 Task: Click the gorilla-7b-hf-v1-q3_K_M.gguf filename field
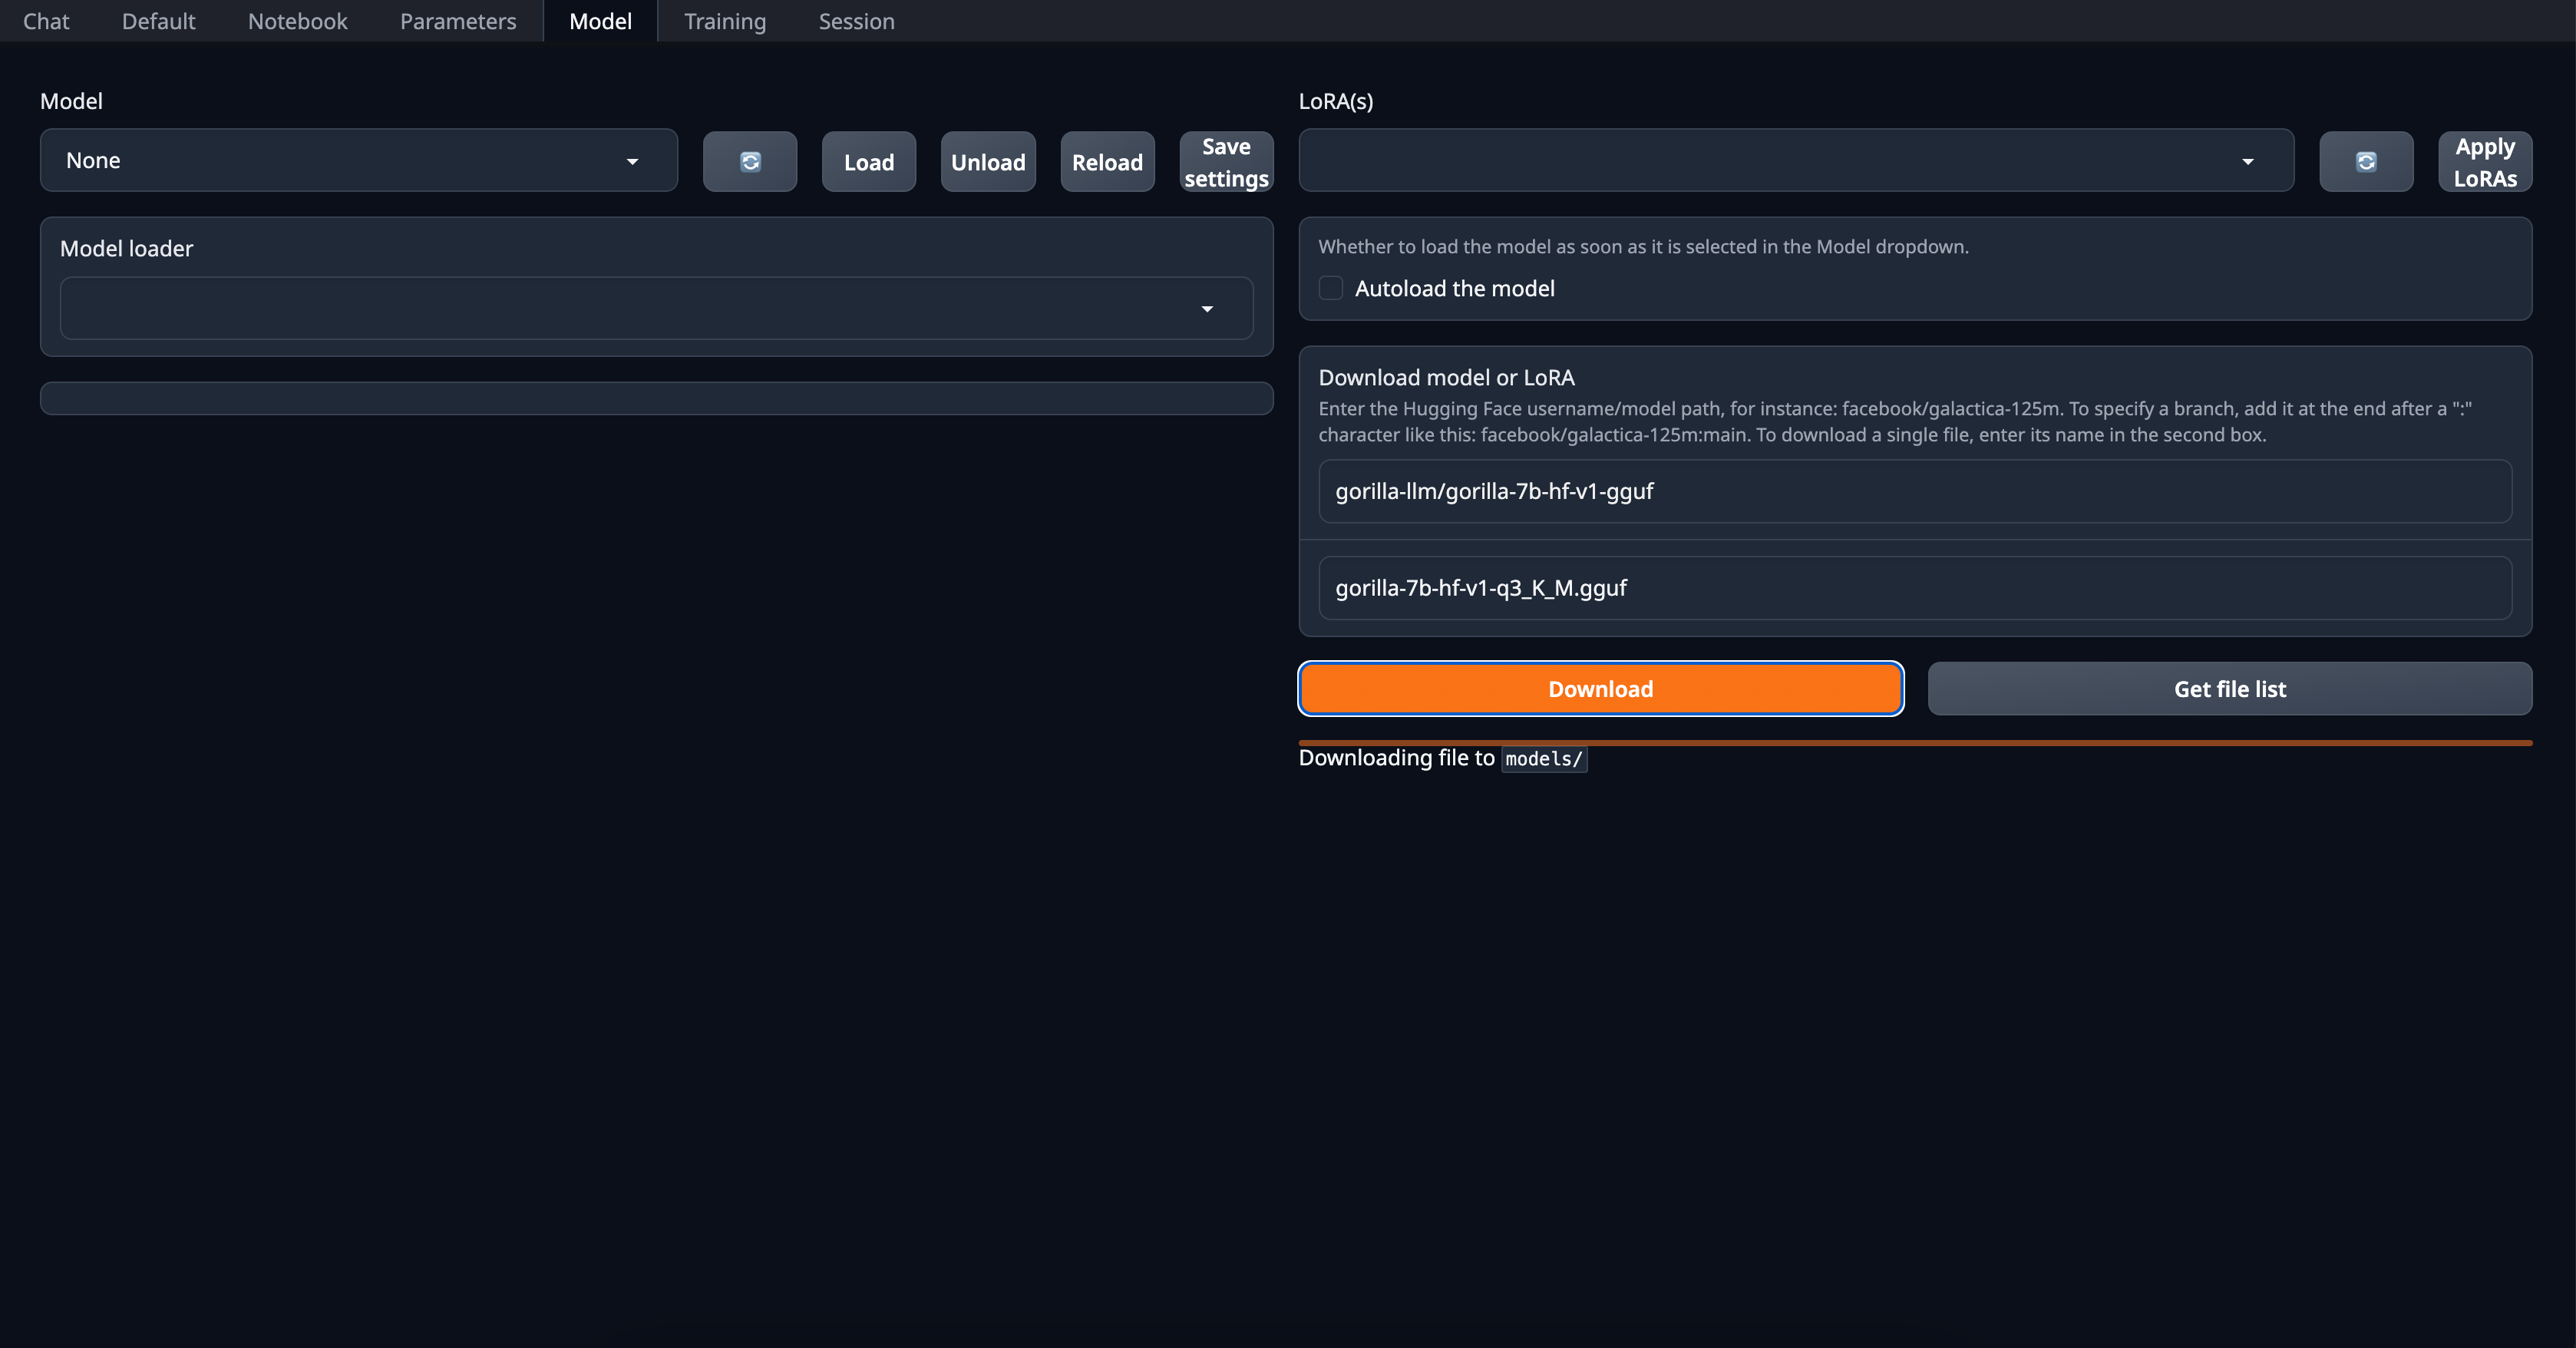point(1915,588)
